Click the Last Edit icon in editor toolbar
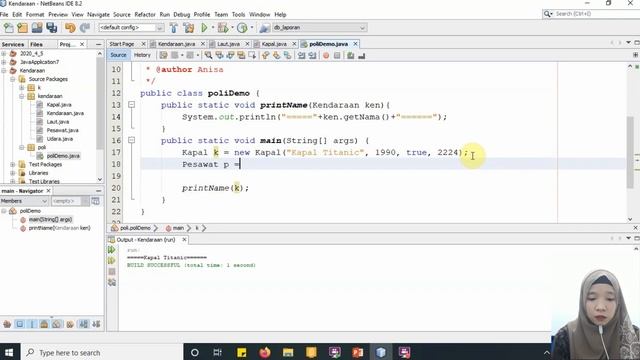This screenshot has width=640, height=360. [164, 55]
